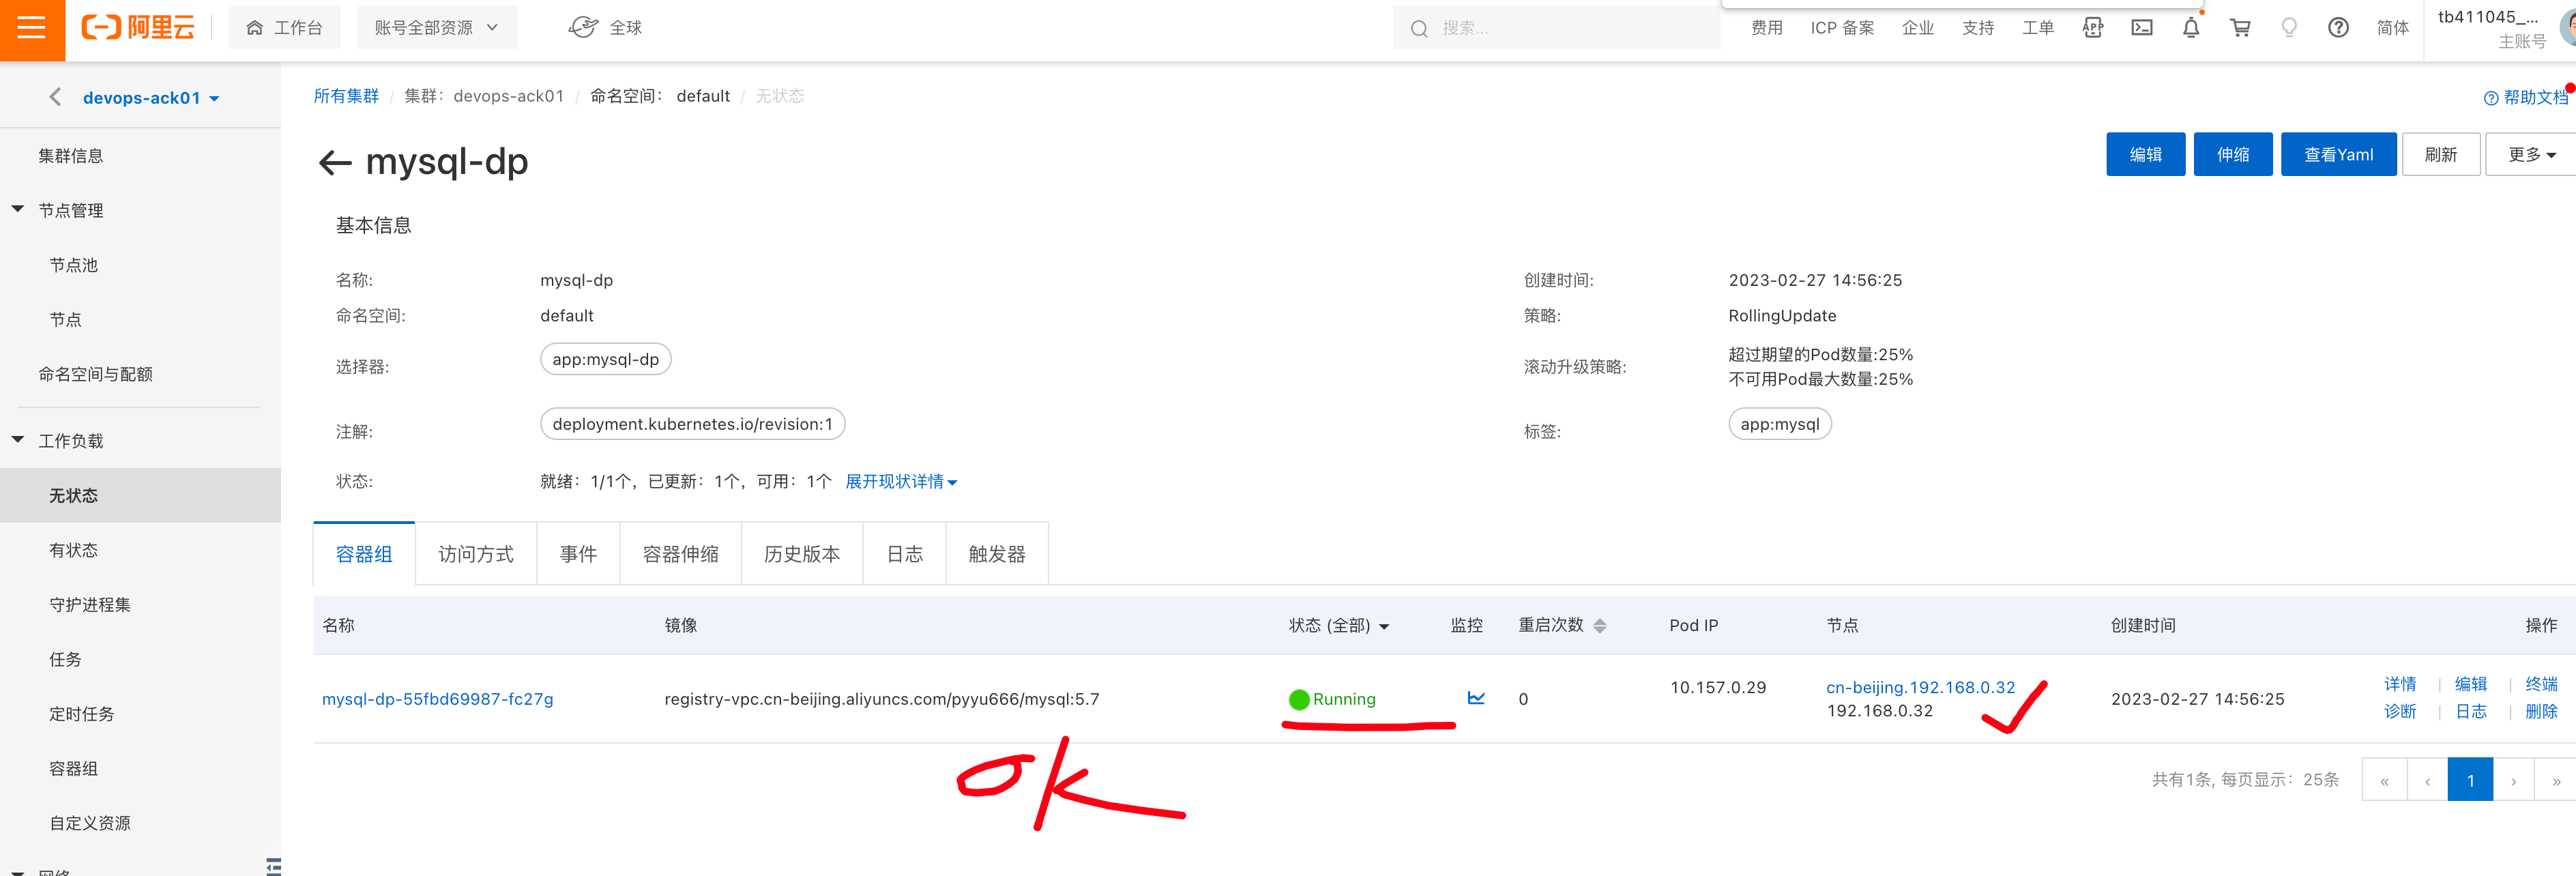The height and width of the screenshot is (876, 2576).
Task: Open the notification bell
Action: click(2190, 27)
